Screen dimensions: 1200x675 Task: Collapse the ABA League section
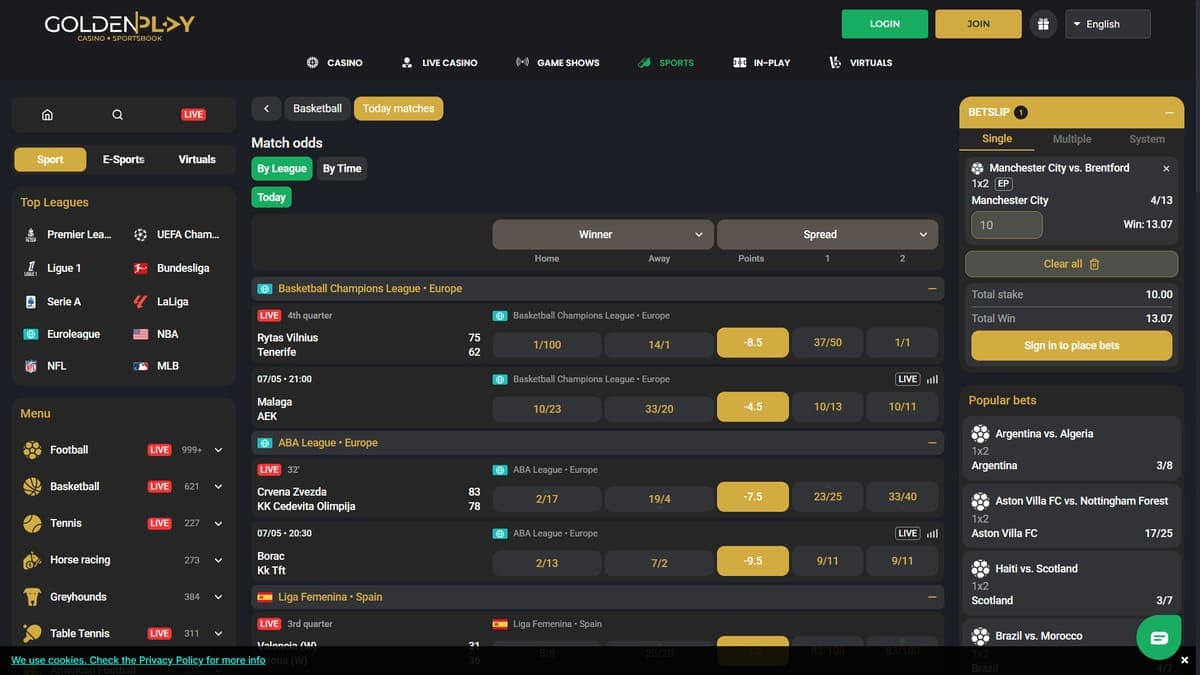932,442
